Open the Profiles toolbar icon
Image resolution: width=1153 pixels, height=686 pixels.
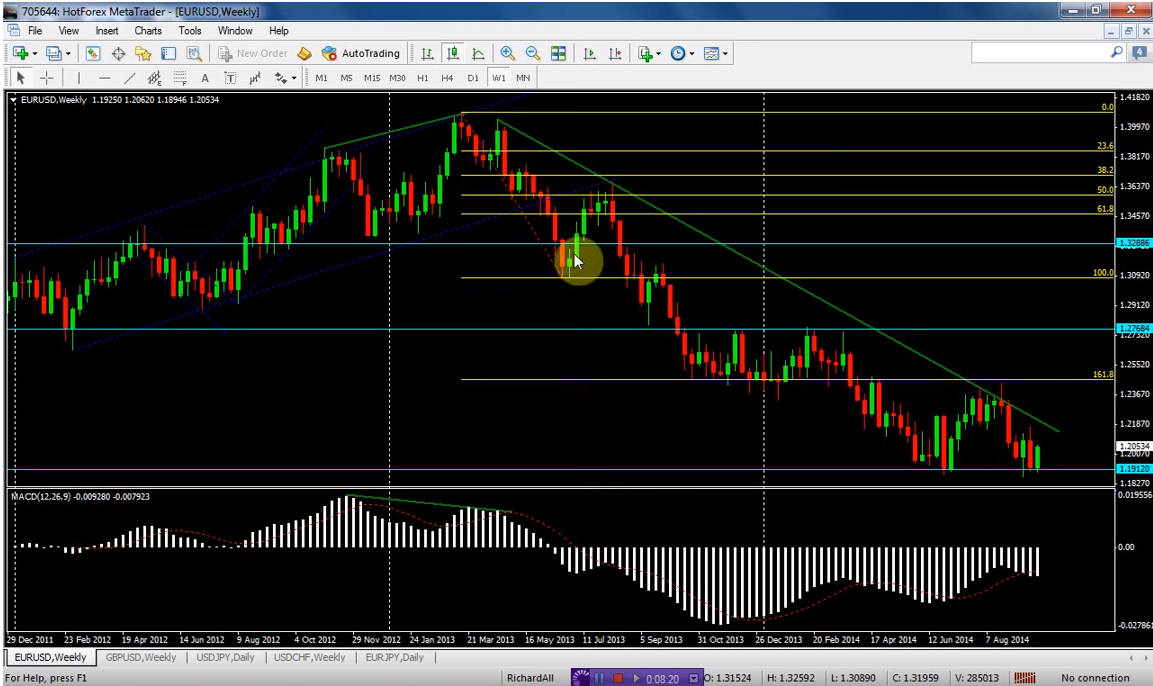[53, 53]
